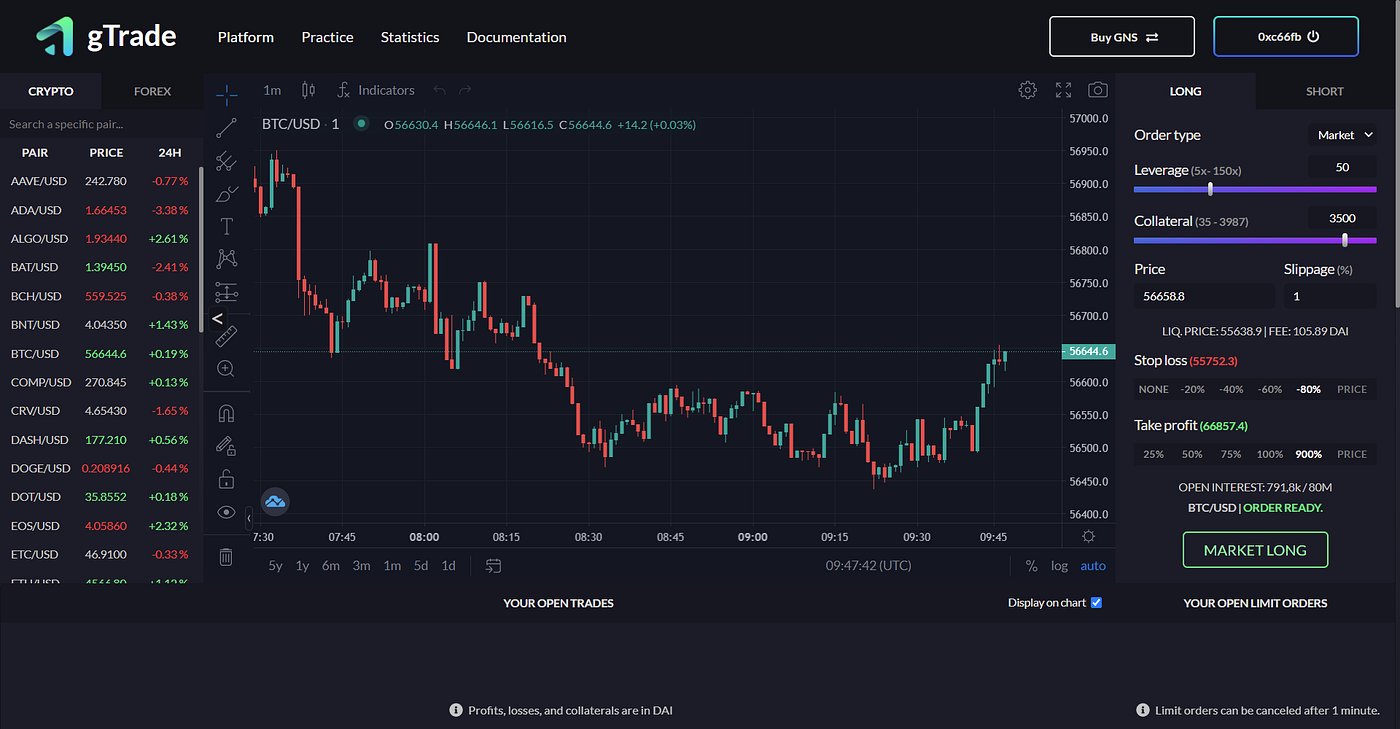The height and width of the screenshot is (729, 1400).
Task: Open the Statistics menu item
Action: pyautogui.click(x=410, y=37)
